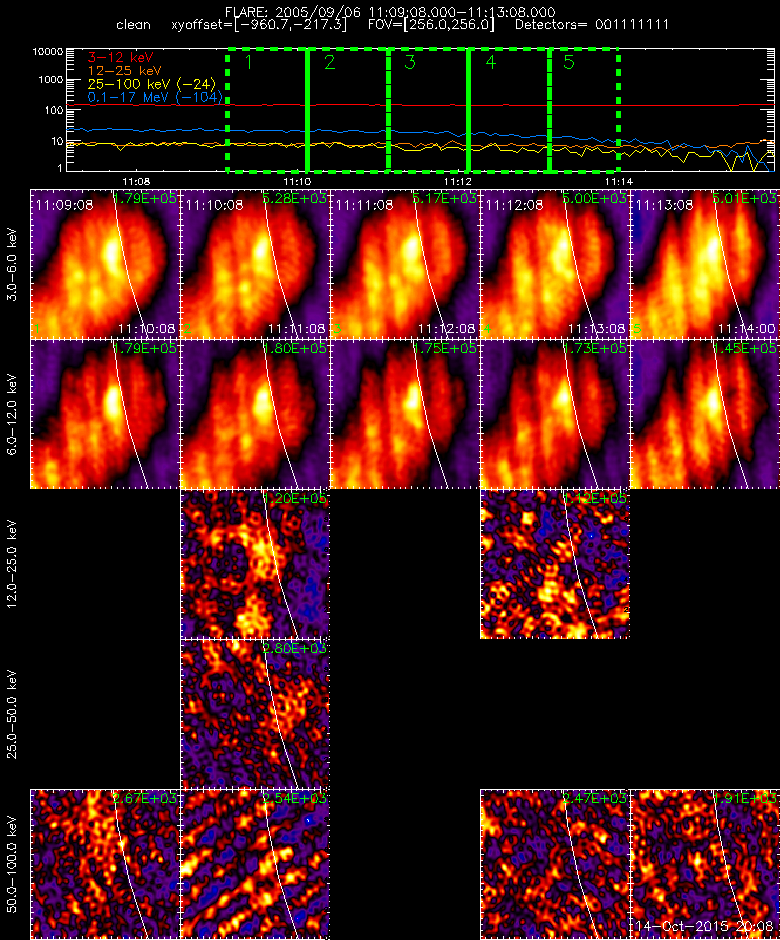Click the 11:10 time axis label
Screen dimensions: 780x940
coord(297,182)
